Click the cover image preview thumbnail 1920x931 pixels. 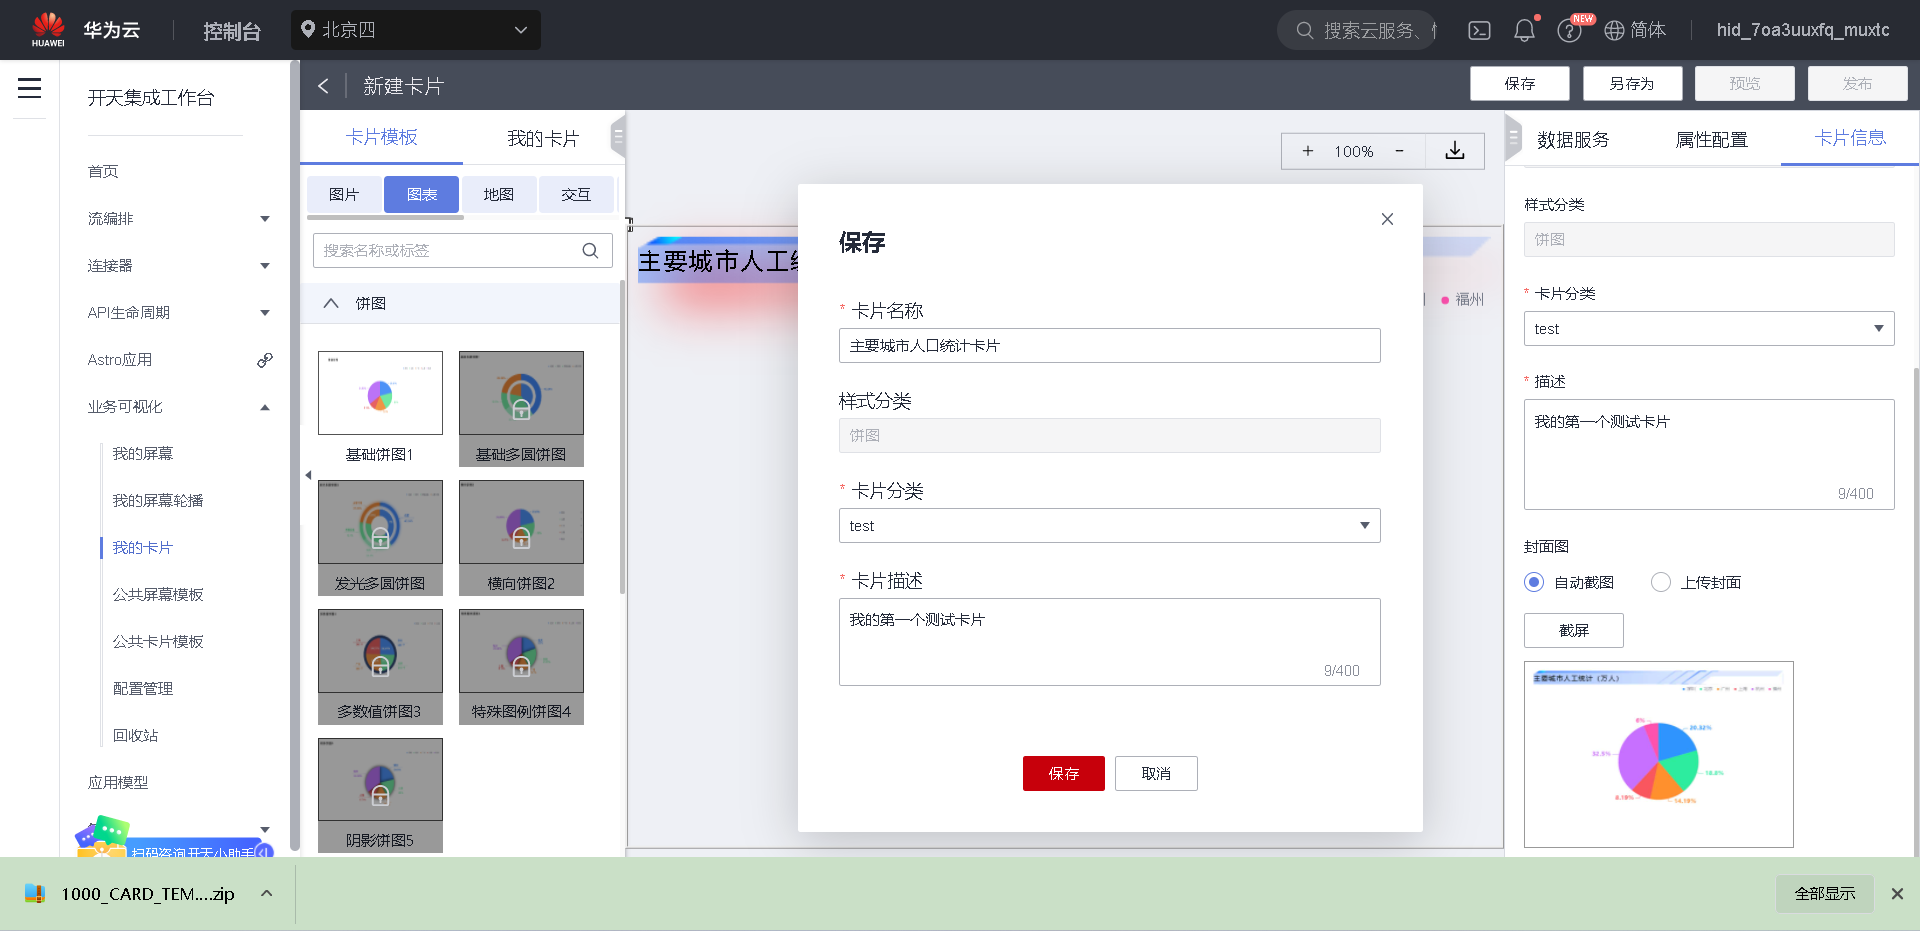1658,754
